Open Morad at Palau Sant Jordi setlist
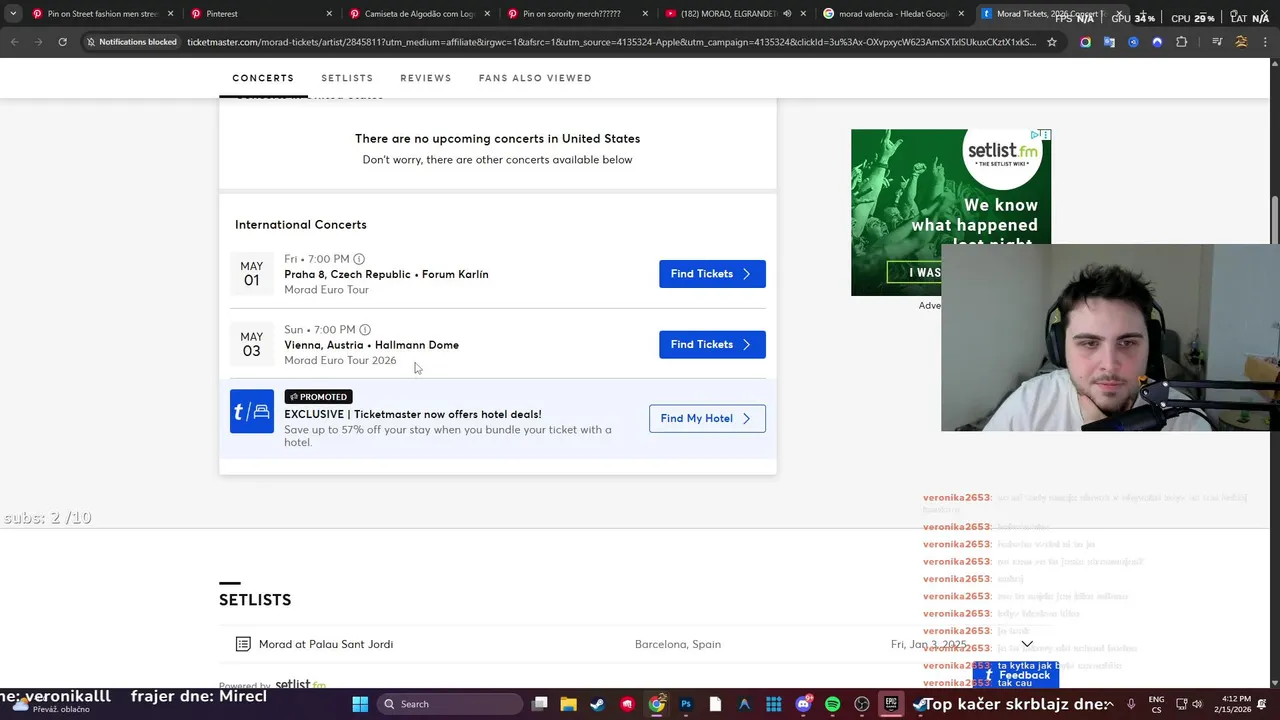Screen dimensions: 1280x720 click(x=326, y=644)
